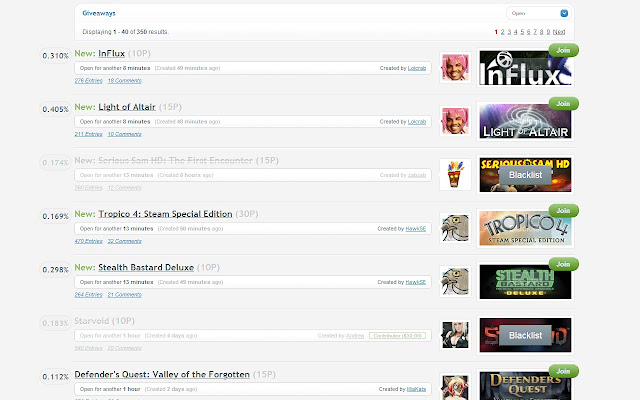Open the creator link in Serious Sam row
This screenshot has height=400, width=640.
click(417, 175)
